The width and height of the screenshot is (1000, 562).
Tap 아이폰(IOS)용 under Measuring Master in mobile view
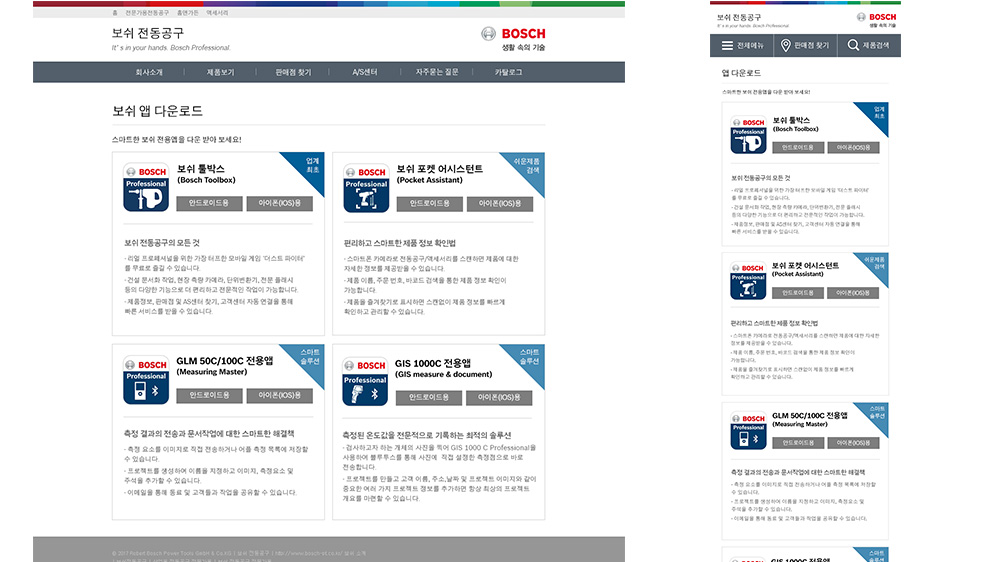point(853,443)
